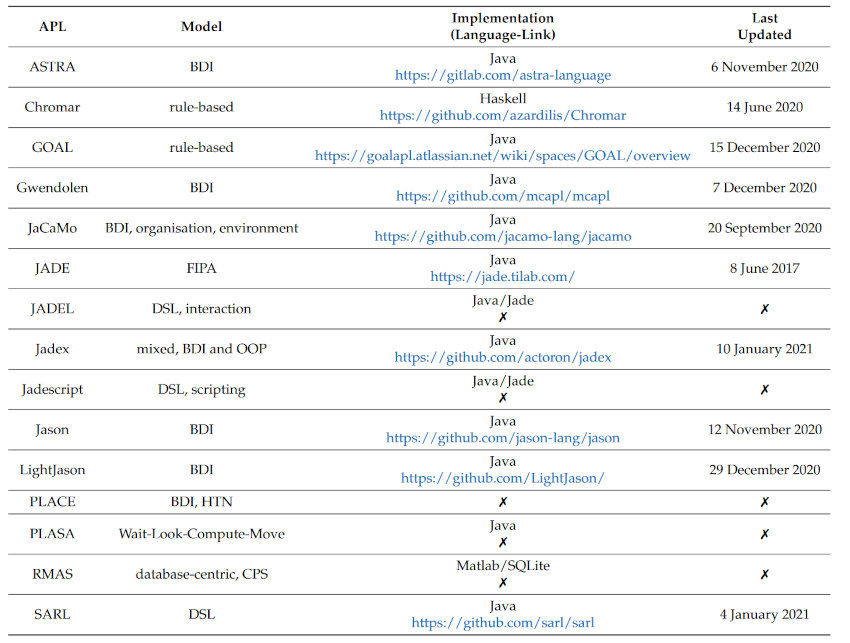Open the JaCaMo GitHub repository link
The width and height of the screenshot is (850, 643).
pos(503,237)
